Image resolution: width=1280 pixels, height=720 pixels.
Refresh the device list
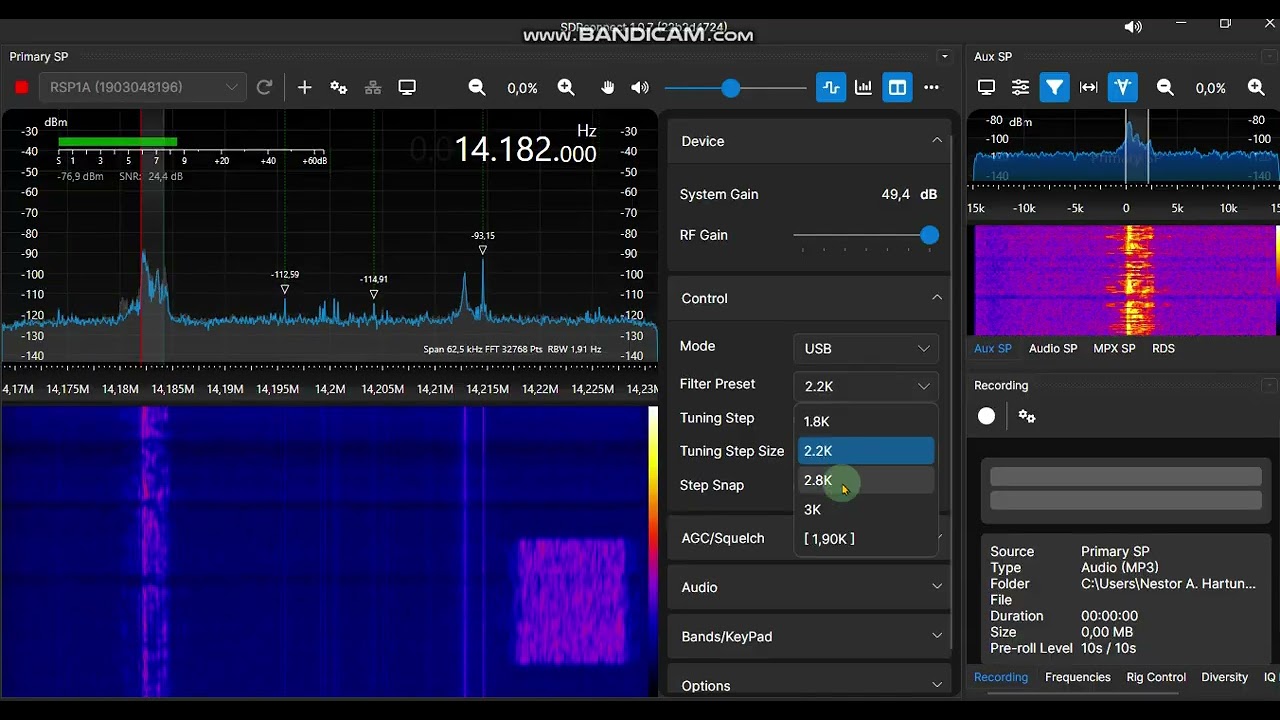tap(264, 88)
